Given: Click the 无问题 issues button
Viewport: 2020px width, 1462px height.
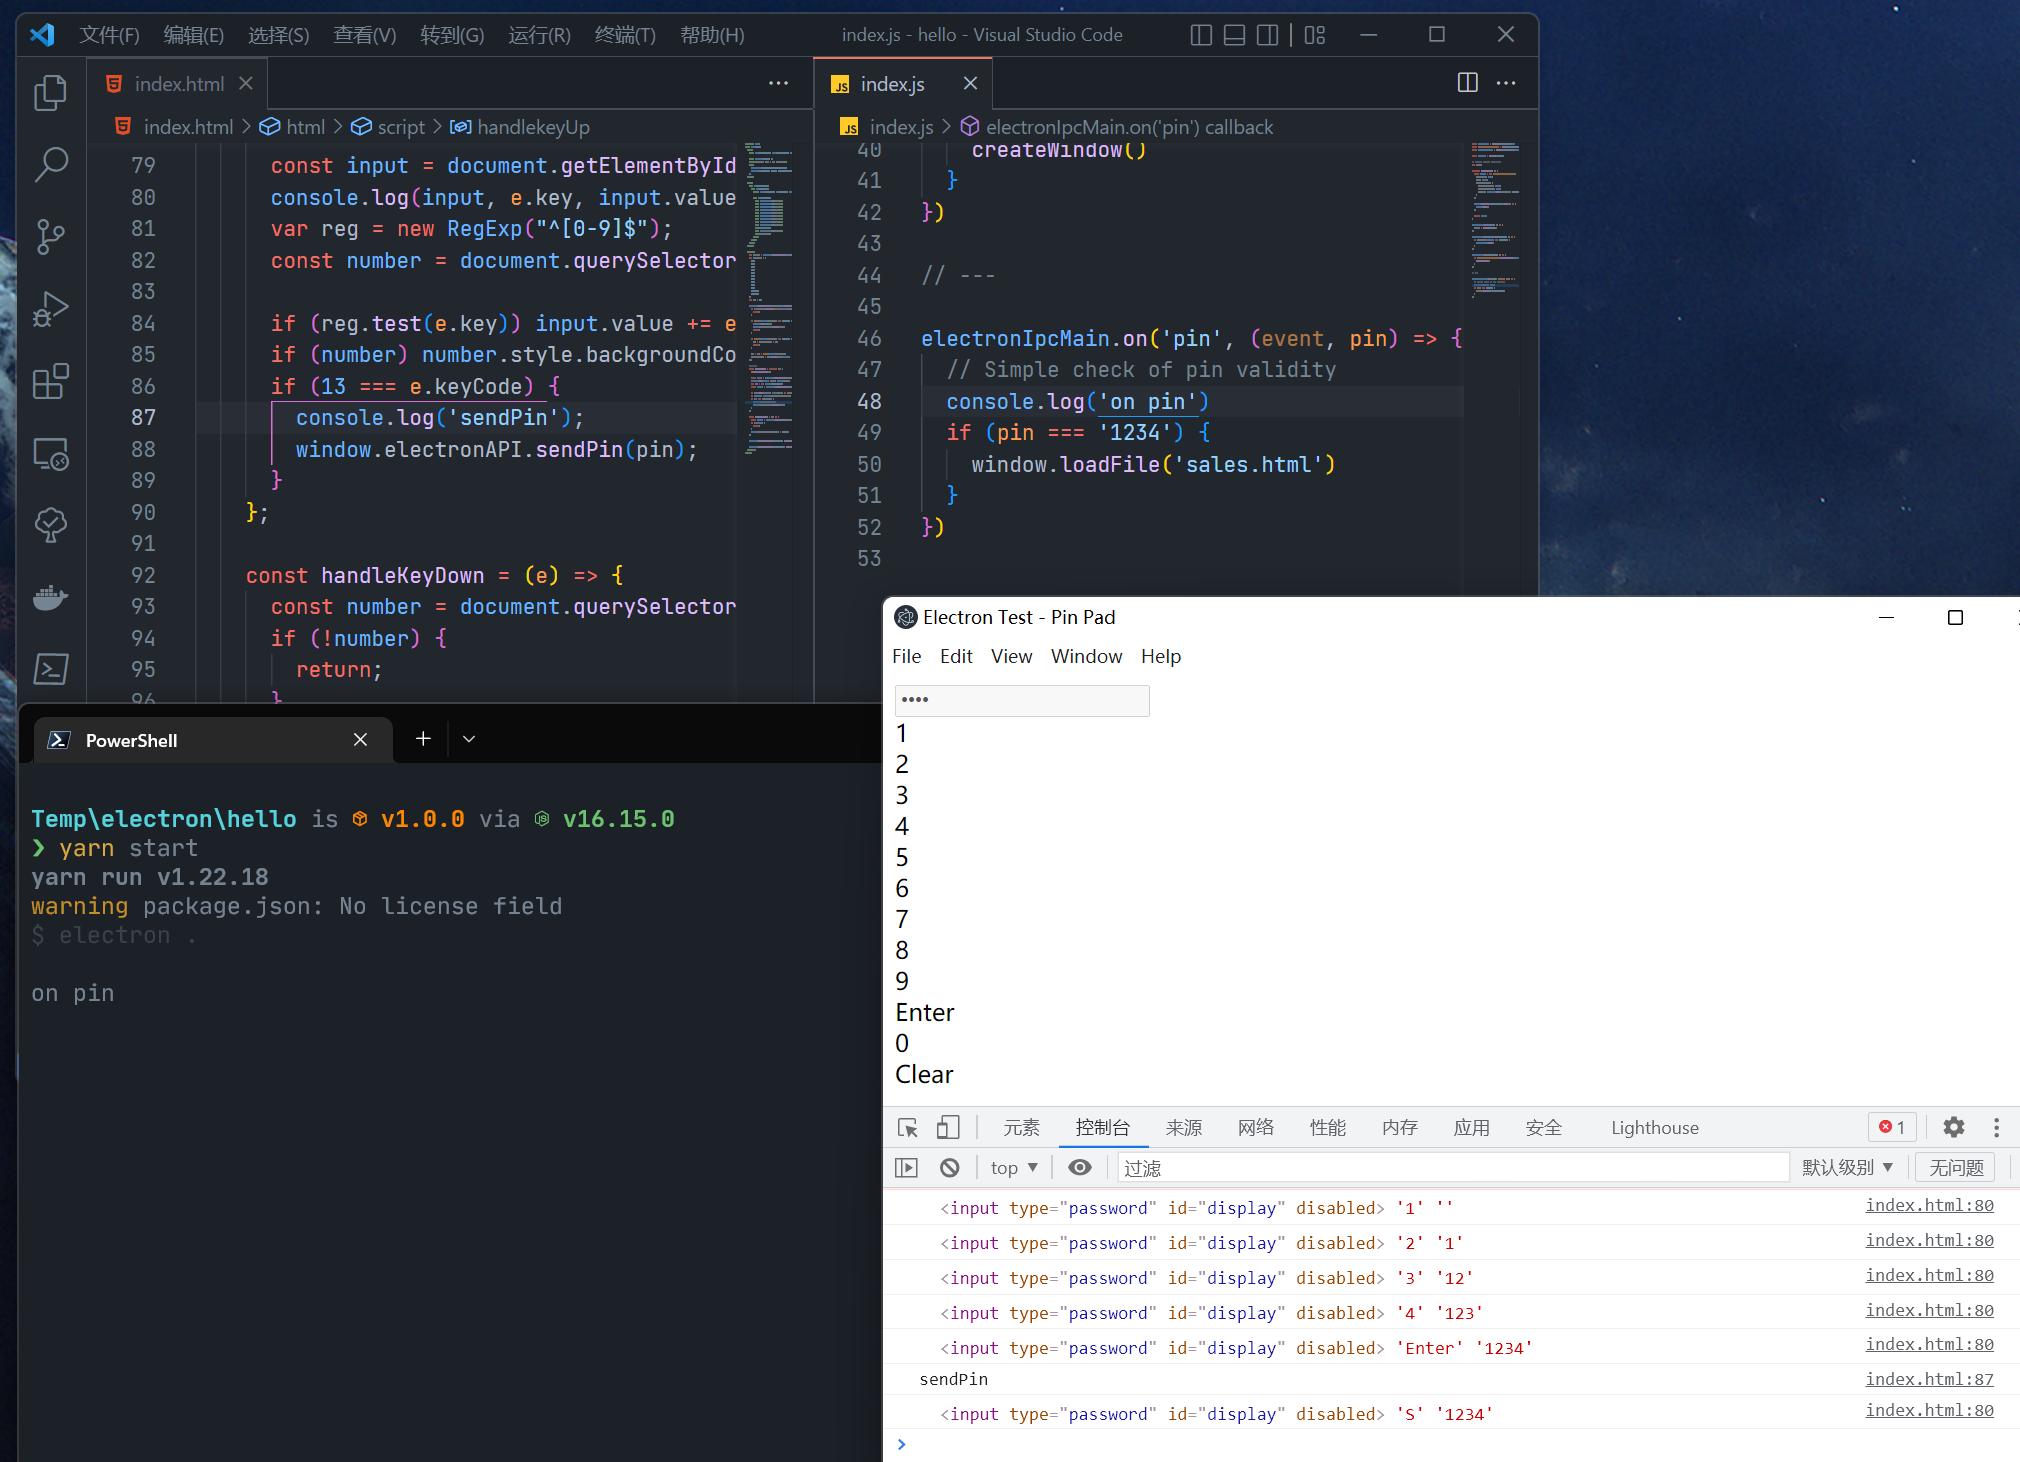Looking at the screenshot, I should tap(1955, 1168).
